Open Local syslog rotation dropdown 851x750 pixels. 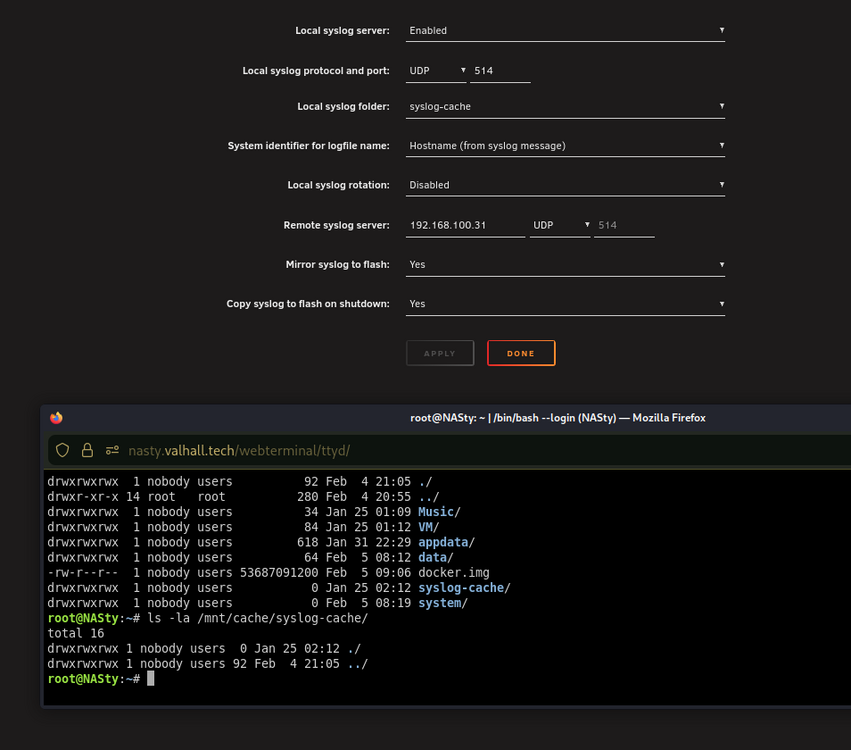[x=565, y=185]
